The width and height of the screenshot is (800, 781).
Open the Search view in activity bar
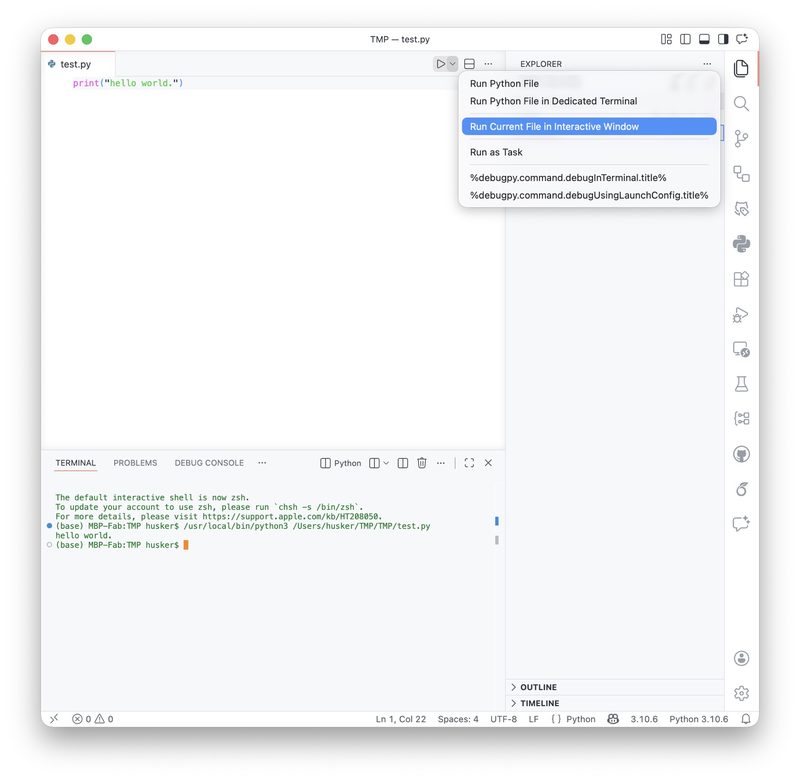[741, 104]
